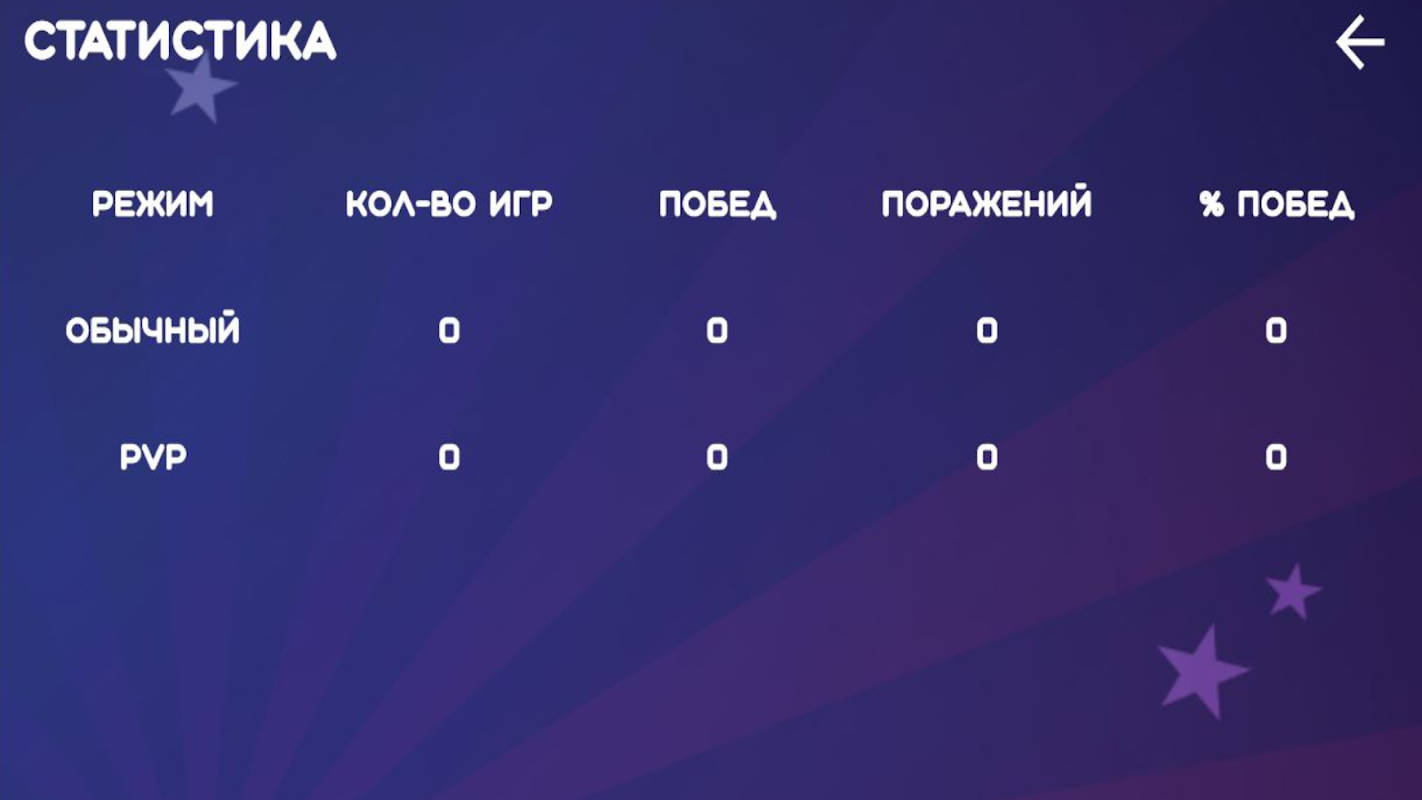Click losses value in ОБЫЧНЫЙ row
Image resolution: width=1422 pixels, height=800 pixels.
(987, 331)
